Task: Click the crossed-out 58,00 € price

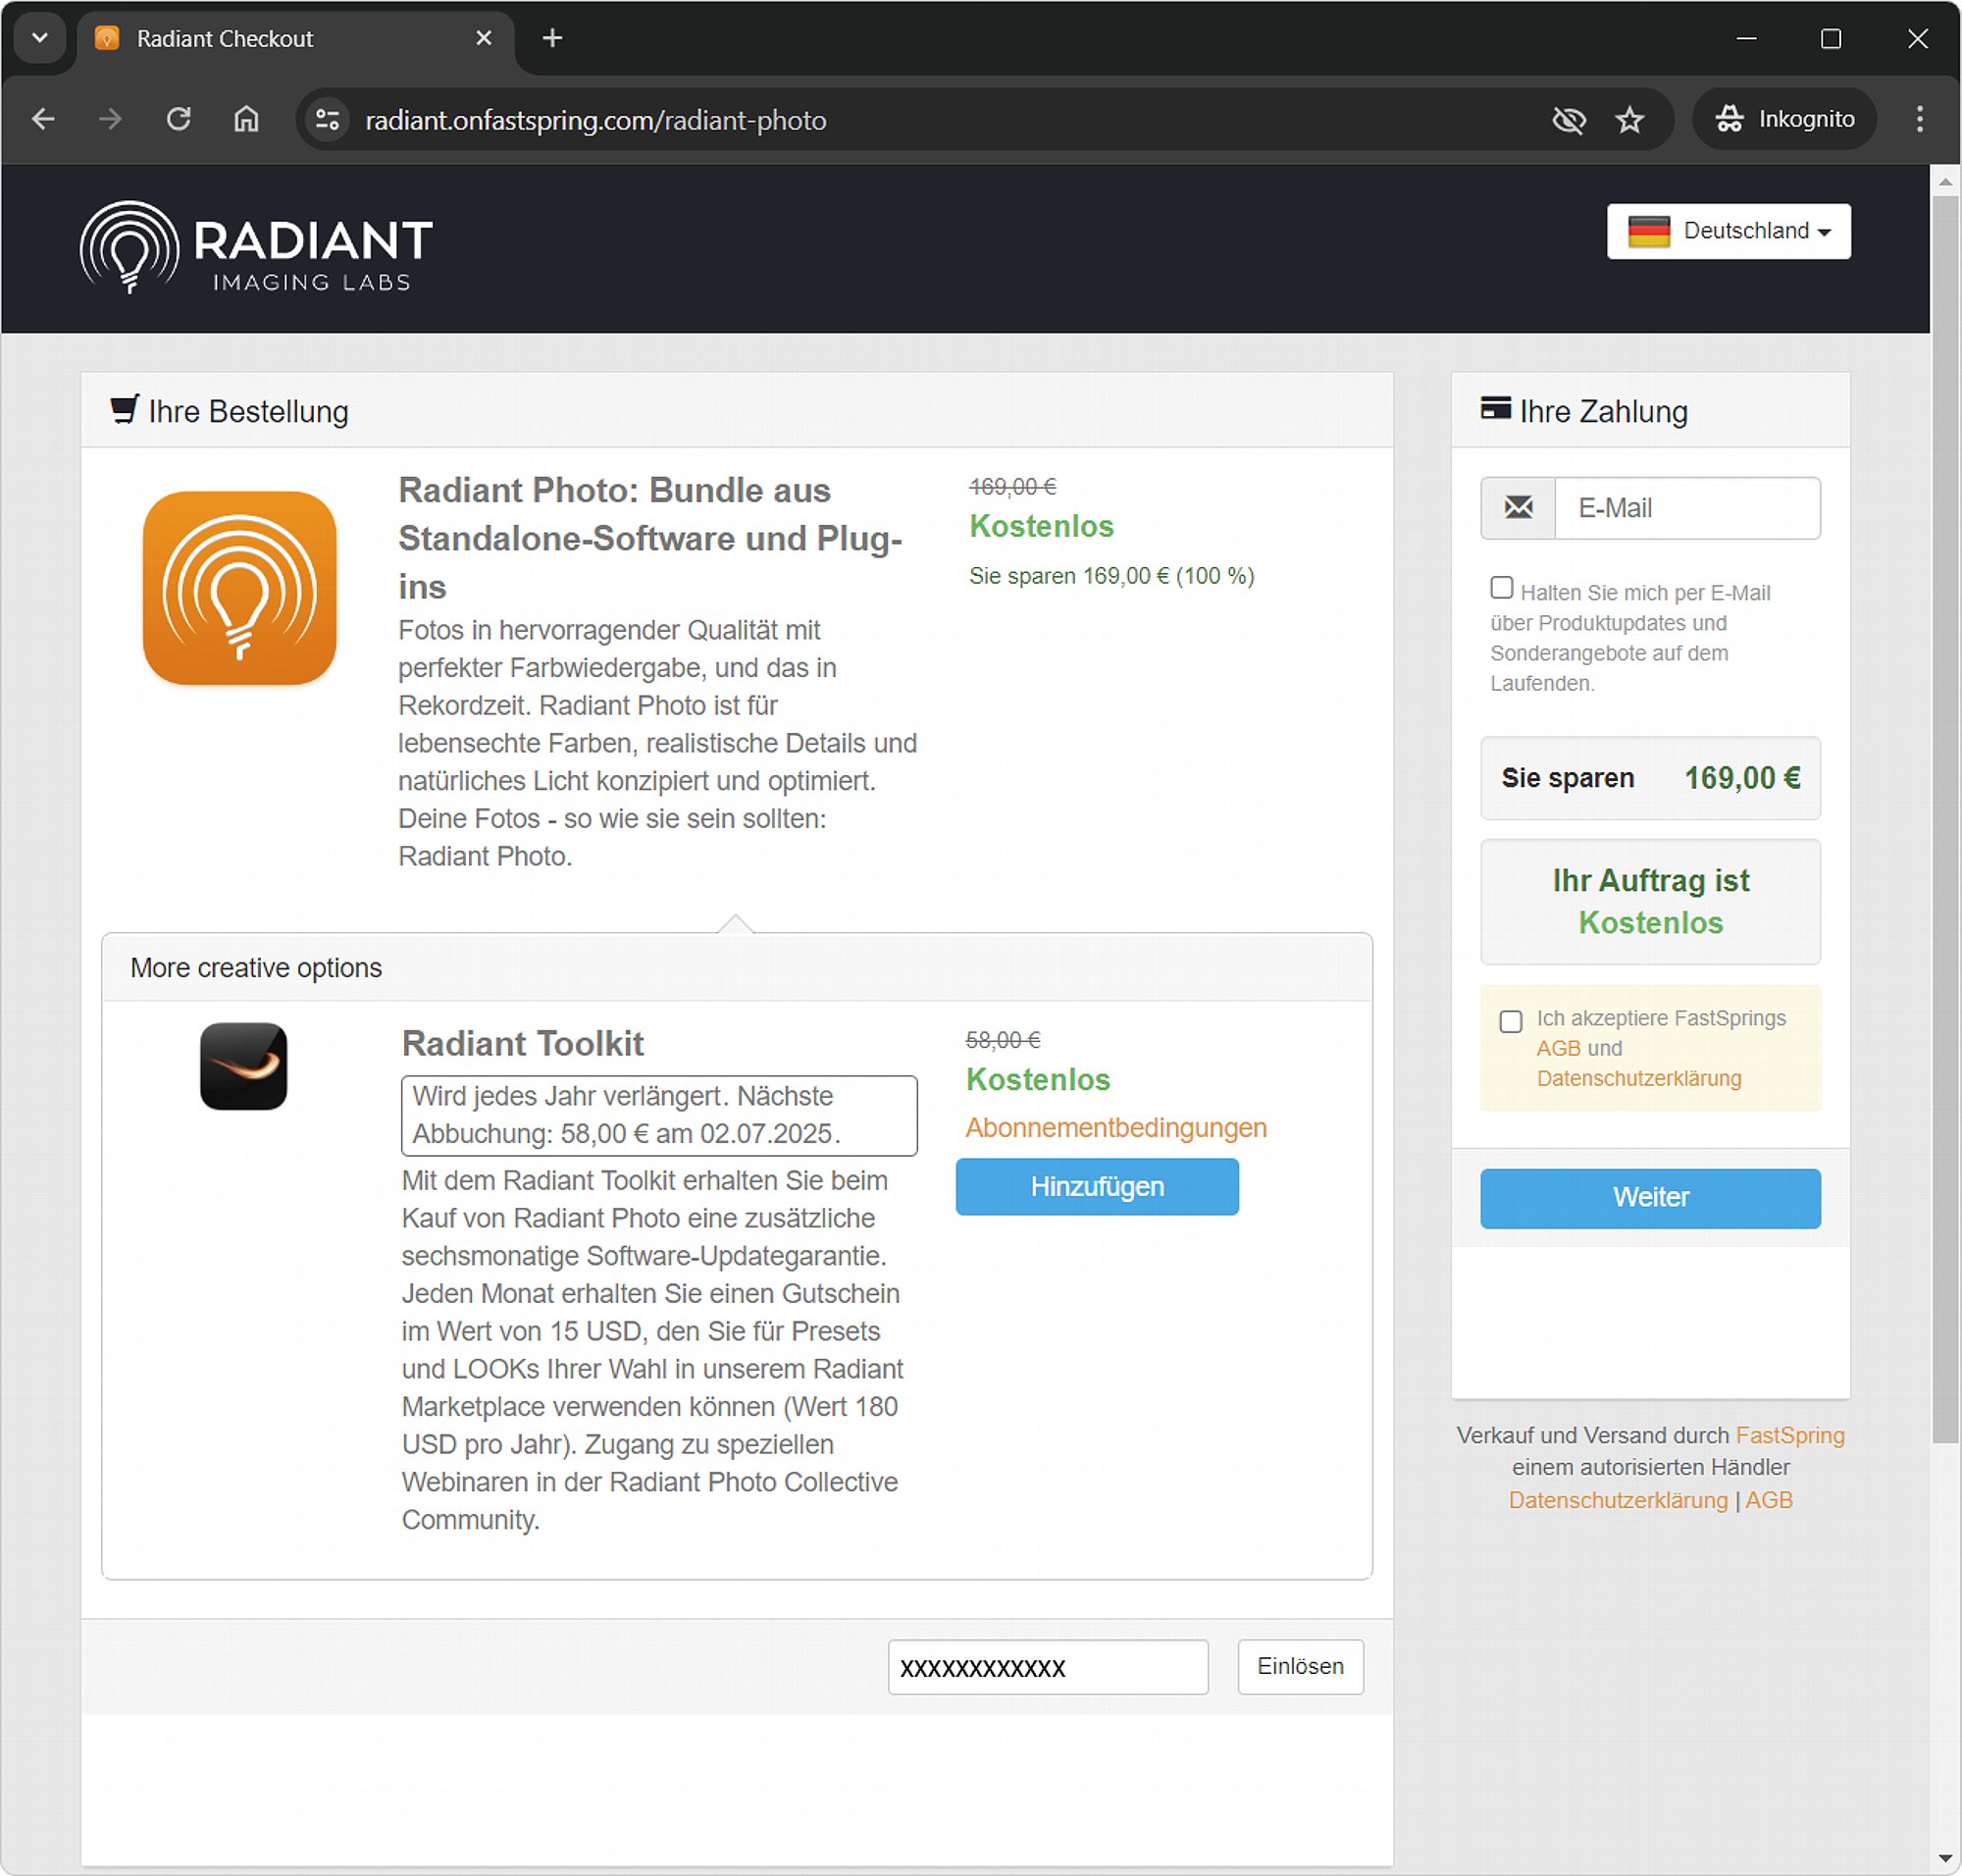Action: coord(1003,1040)
